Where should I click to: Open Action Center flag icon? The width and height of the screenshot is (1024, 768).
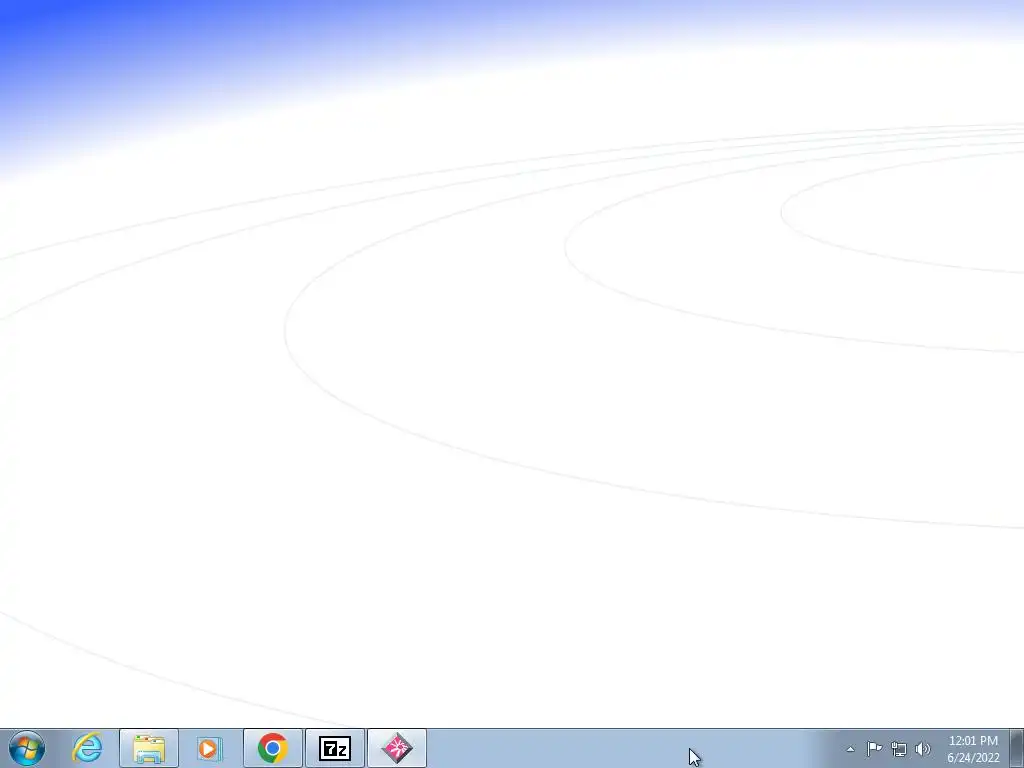click(874, 748)
